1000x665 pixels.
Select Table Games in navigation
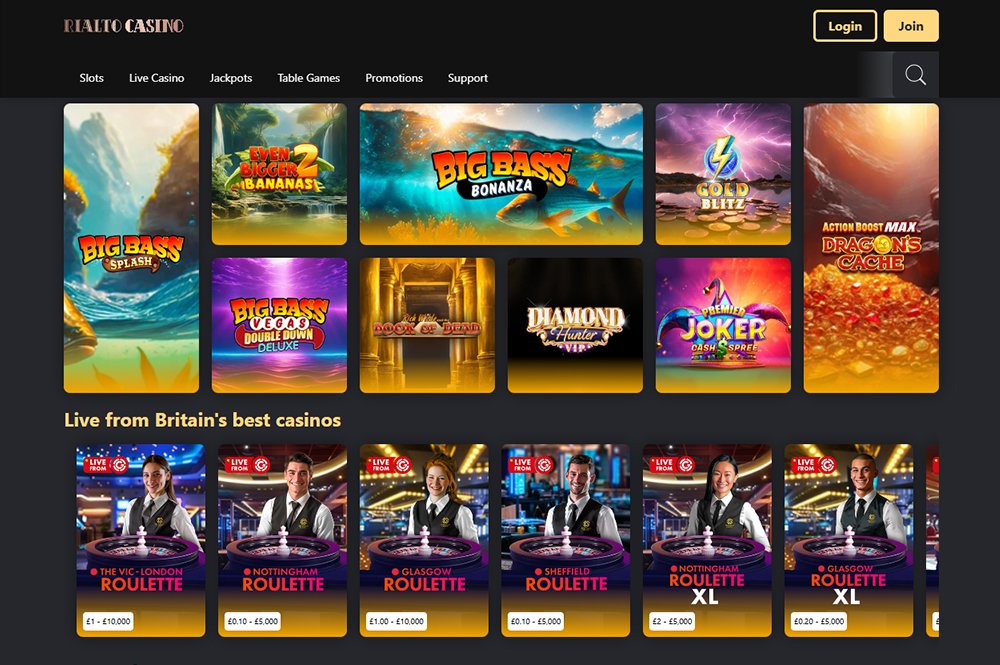[x=309, y=78]
